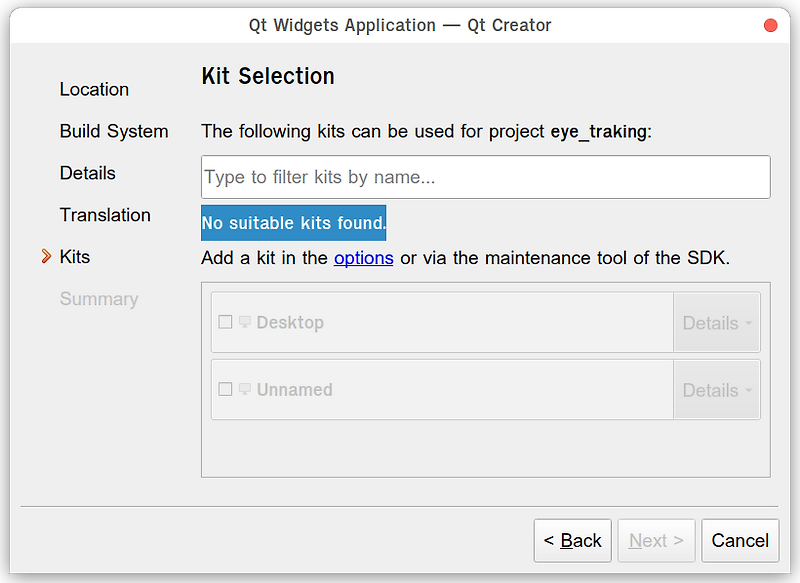Viewport: 800px width, 583px height.
Task: Enable the Unnamed kit checkbox
Action: (x=225, y=389)
